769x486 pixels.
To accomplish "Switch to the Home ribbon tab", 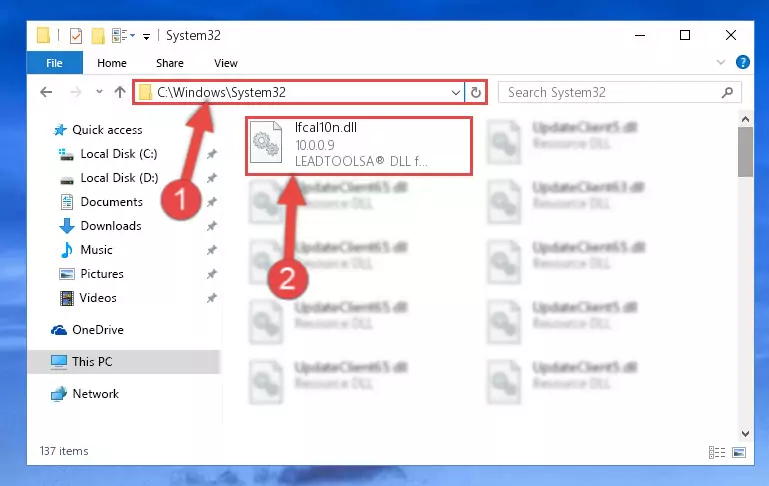I will tap(112, 63).
